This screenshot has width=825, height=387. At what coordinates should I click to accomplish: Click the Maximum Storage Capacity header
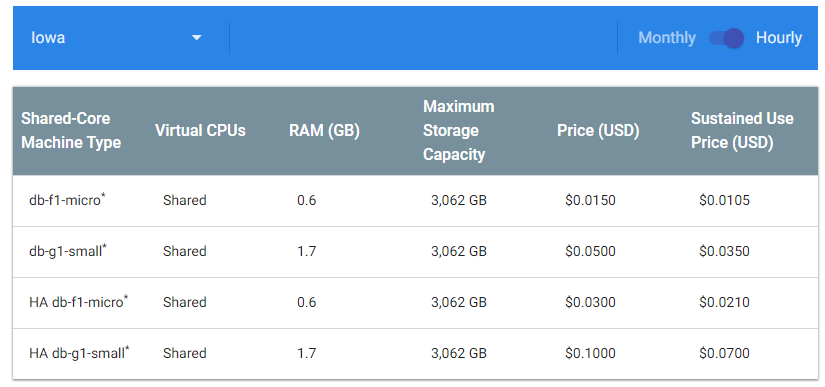pyautogui.click(x=458, y=130)
